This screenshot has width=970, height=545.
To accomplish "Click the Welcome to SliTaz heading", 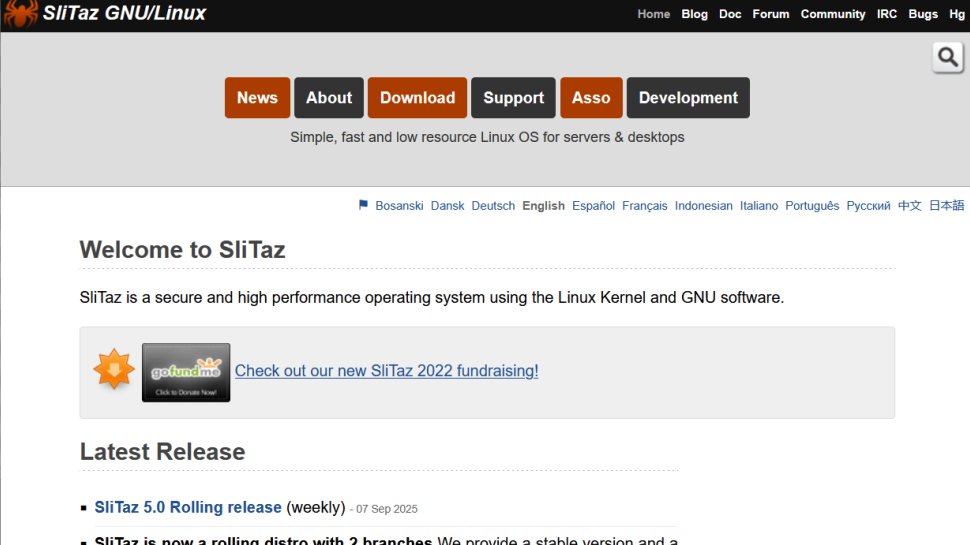I will click(182, 250).
